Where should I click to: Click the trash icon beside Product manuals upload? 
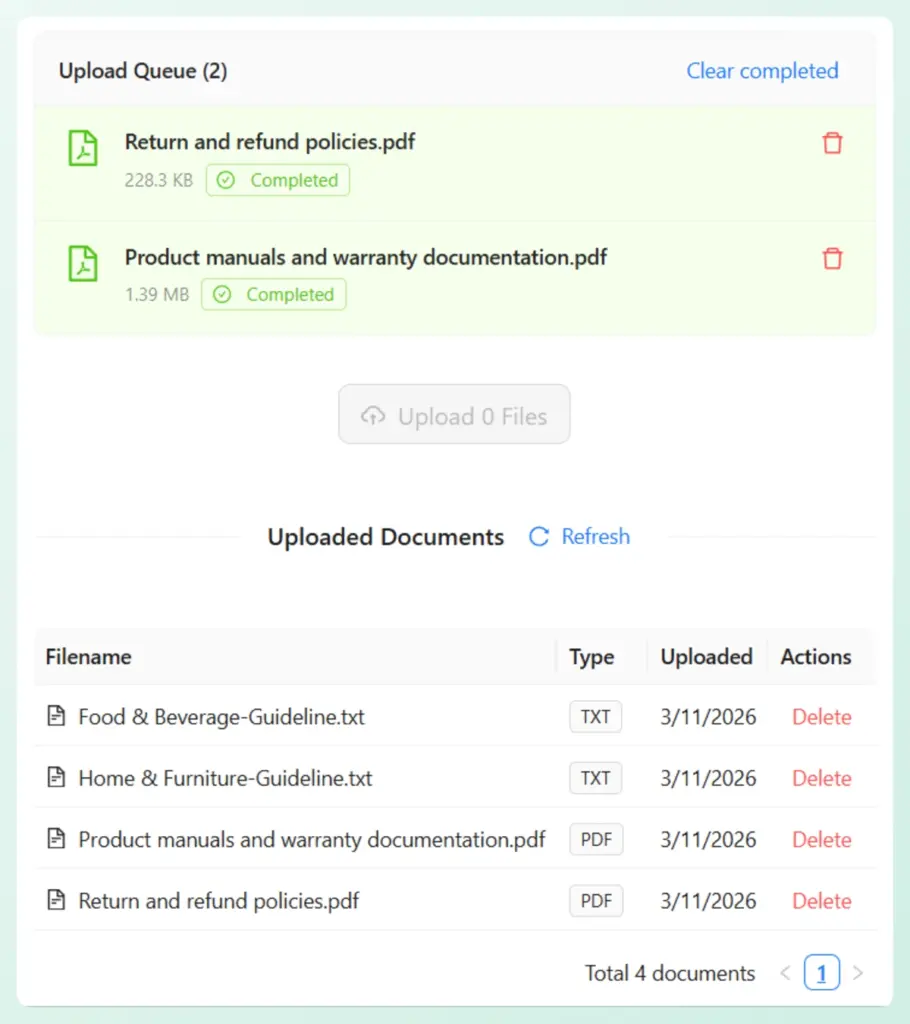pos(832,258)
